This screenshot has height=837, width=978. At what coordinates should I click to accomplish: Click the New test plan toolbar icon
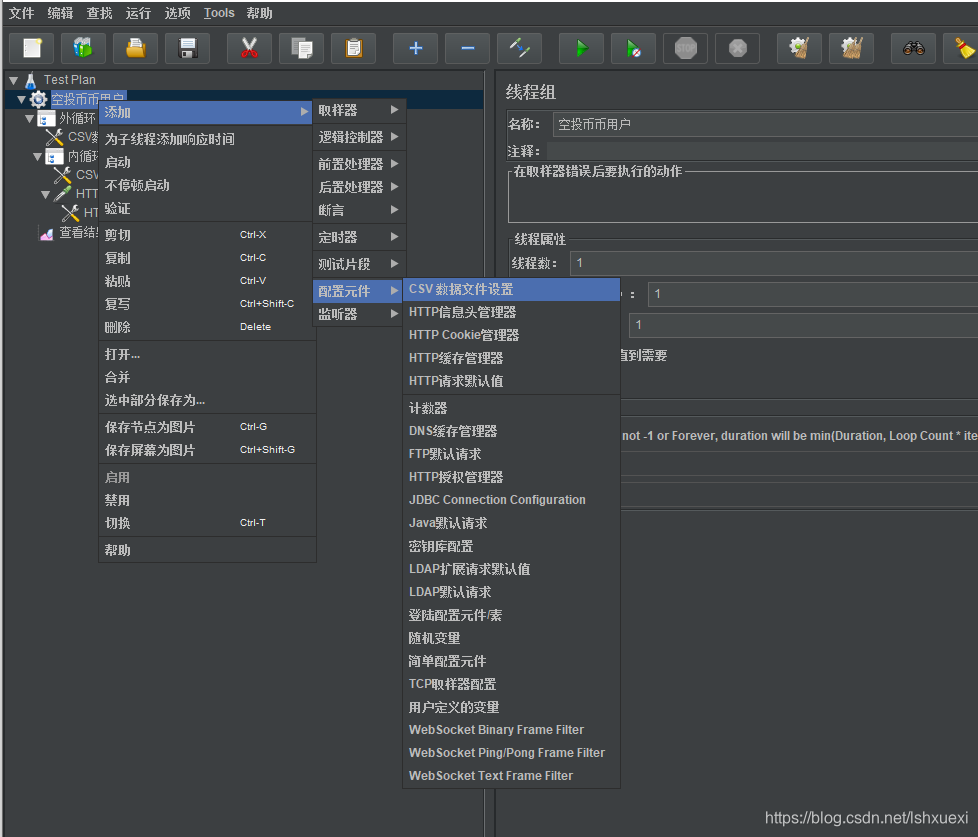(x=32, y=48)
